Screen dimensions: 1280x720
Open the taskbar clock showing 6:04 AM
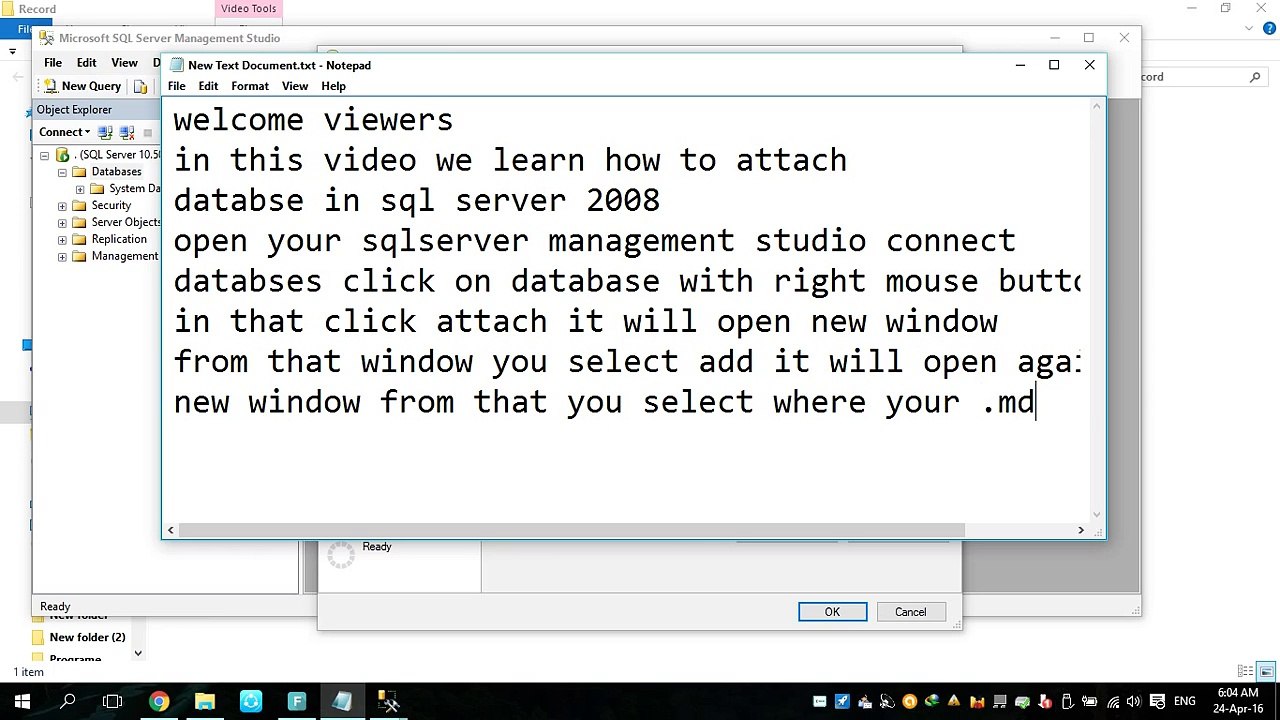click(1238, 701)
